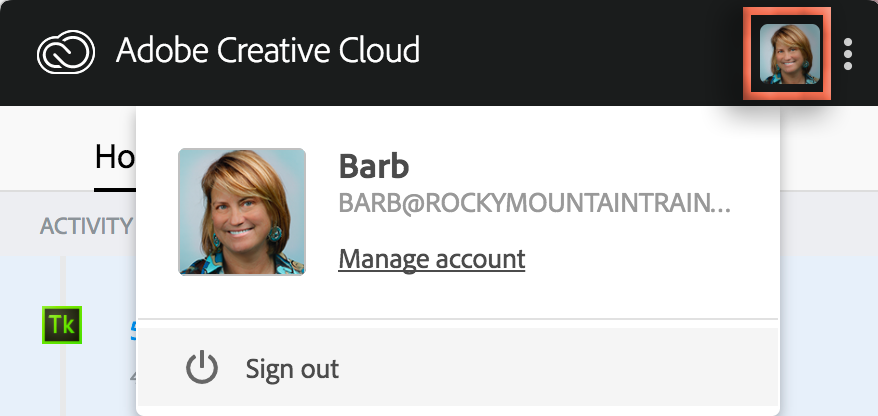Switch to the partially hidden Home tab

coord(114,156)
